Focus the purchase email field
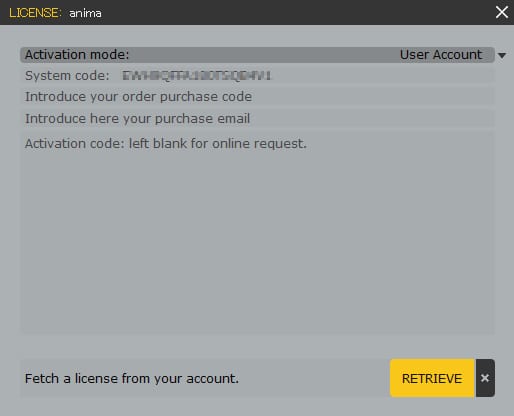514x416 pixels. (257, 119)
